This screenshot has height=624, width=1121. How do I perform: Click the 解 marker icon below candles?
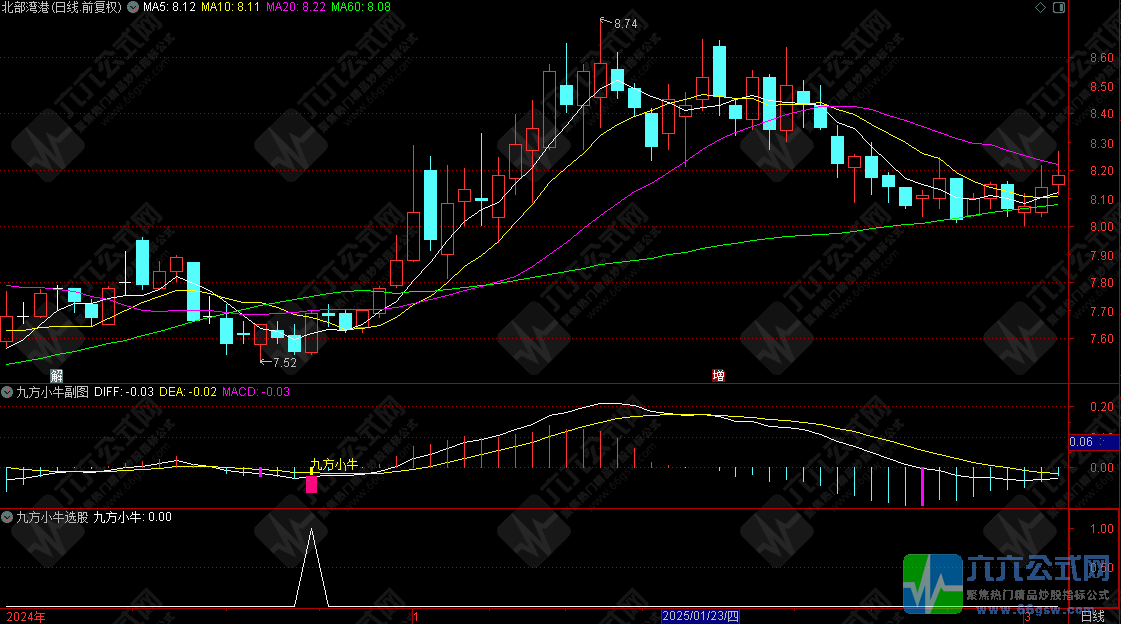(x=57, y=375)
